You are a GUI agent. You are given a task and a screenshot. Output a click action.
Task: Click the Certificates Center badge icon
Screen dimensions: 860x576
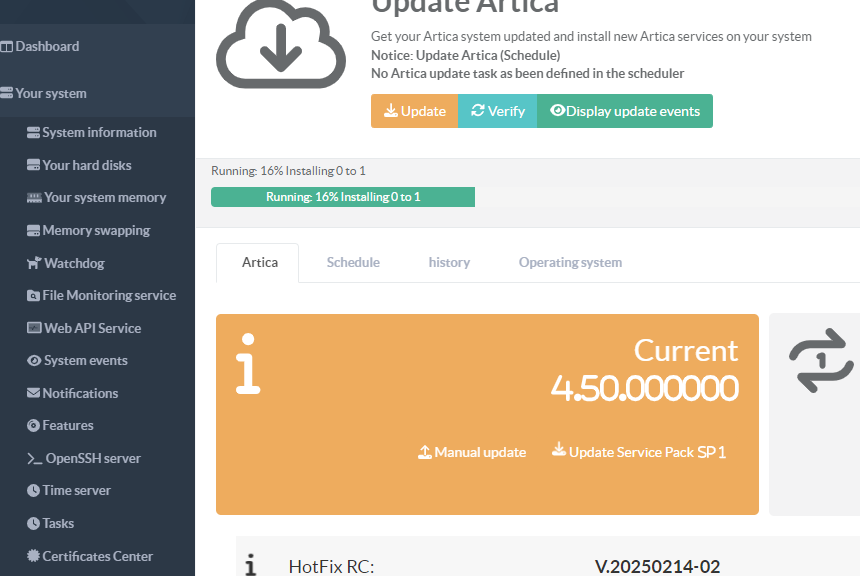34,556
